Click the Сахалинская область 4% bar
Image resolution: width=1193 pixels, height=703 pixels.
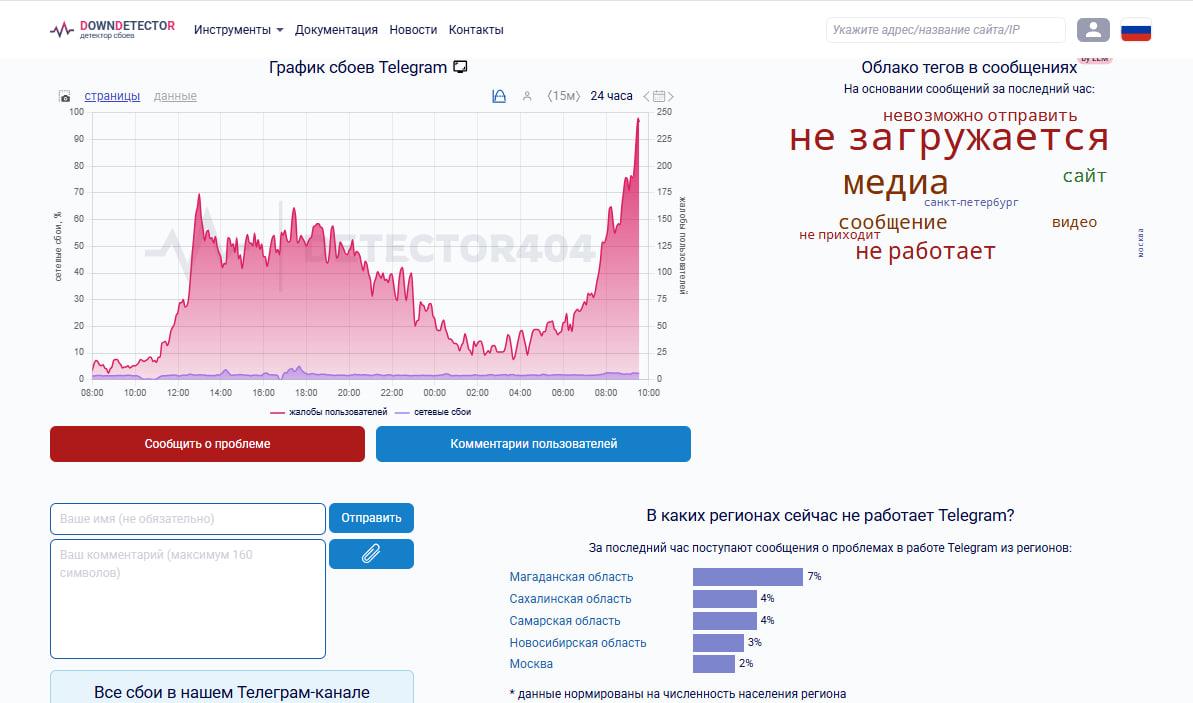725,599
